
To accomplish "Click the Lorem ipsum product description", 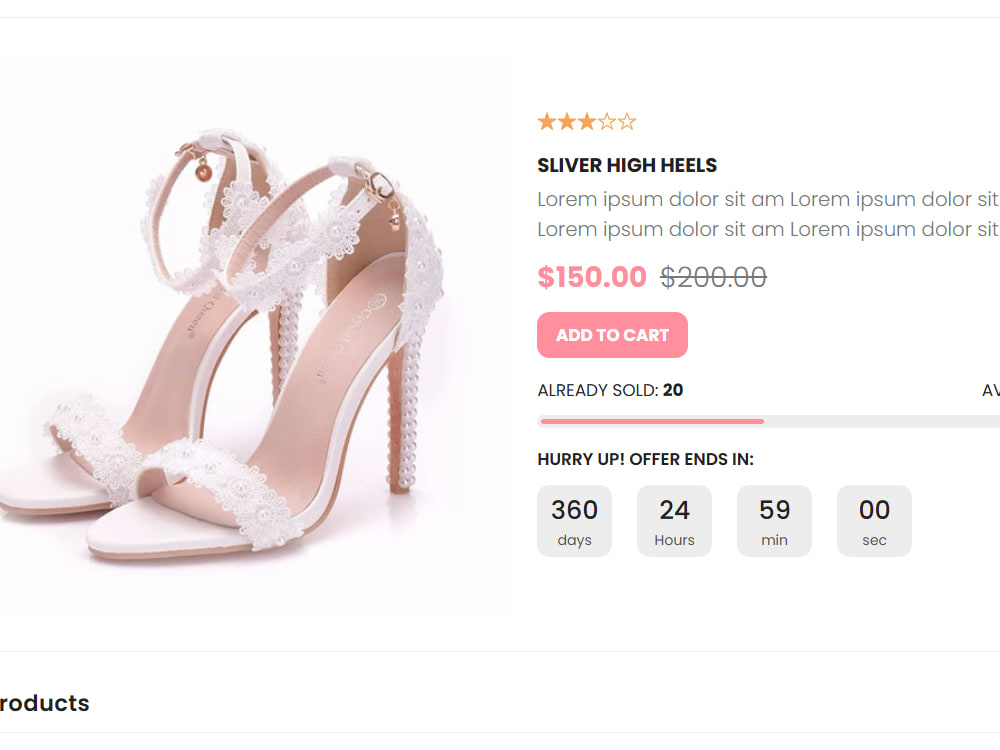I will point(768,214).
